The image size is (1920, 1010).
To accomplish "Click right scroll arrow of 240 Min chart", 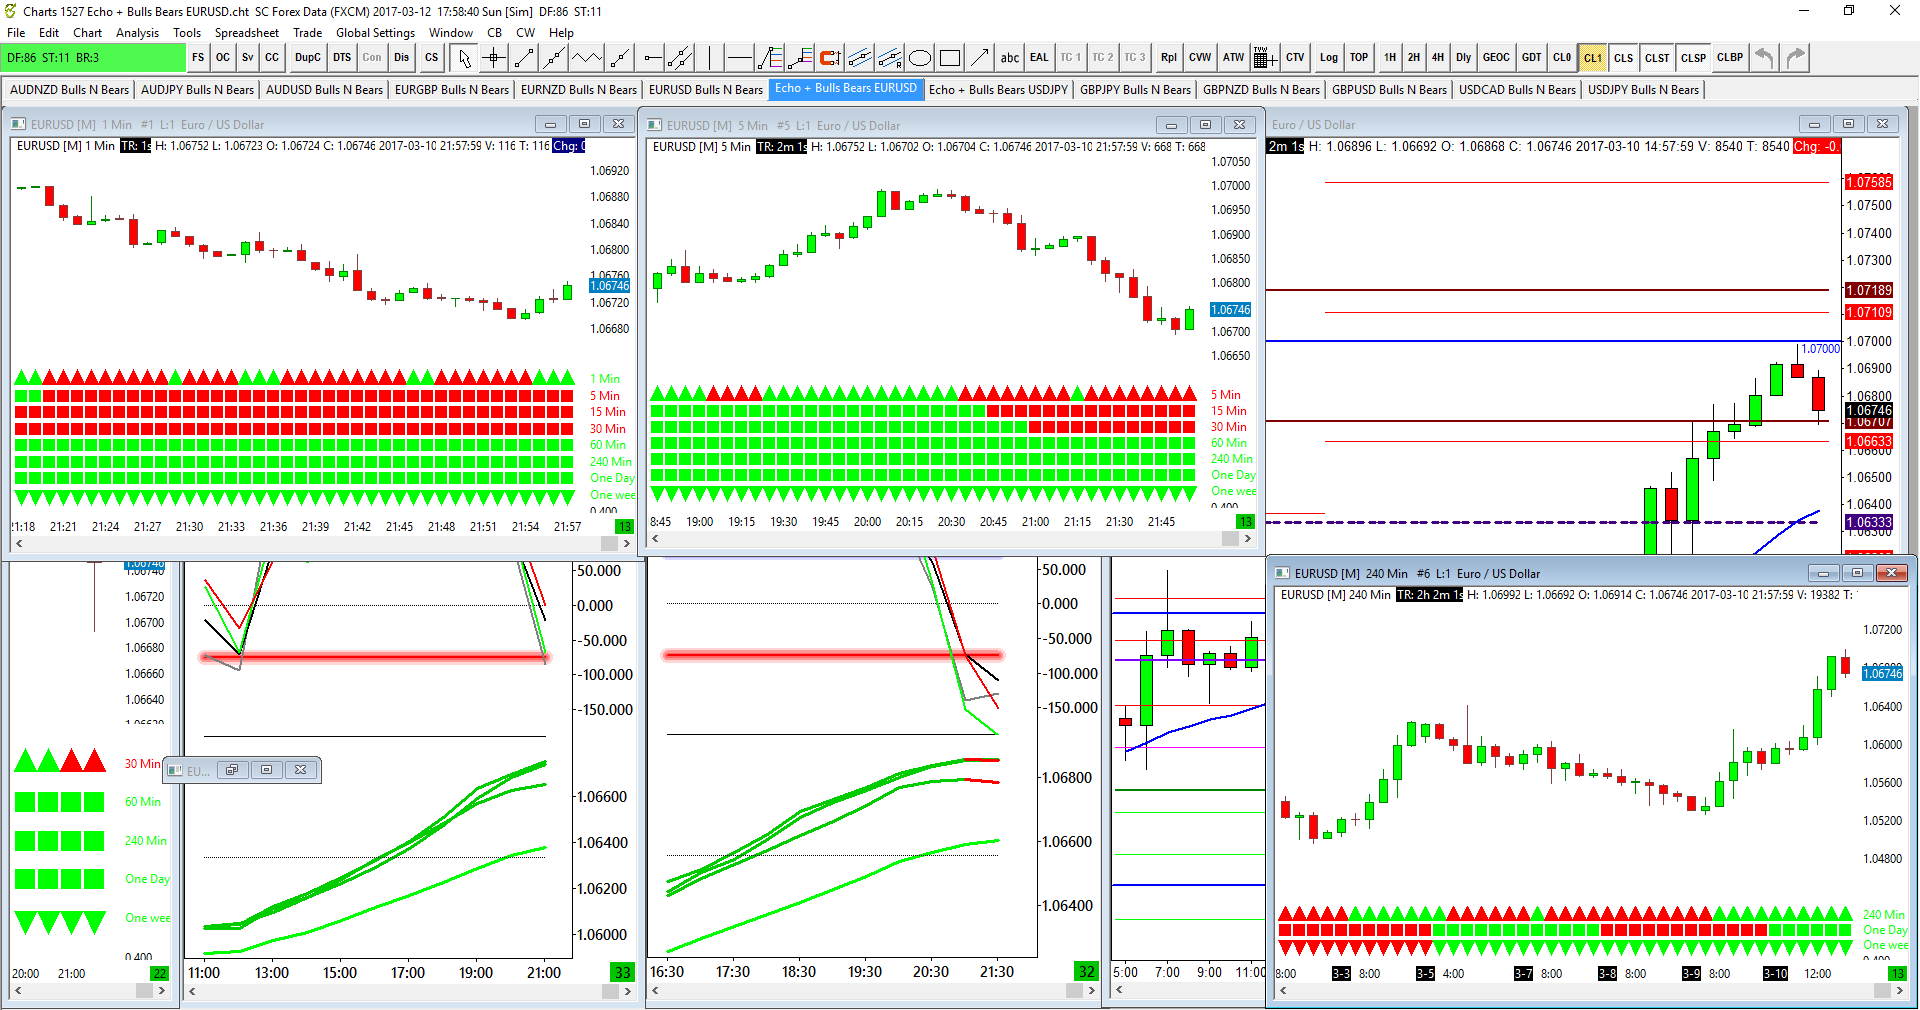I will pos(1901,991).
